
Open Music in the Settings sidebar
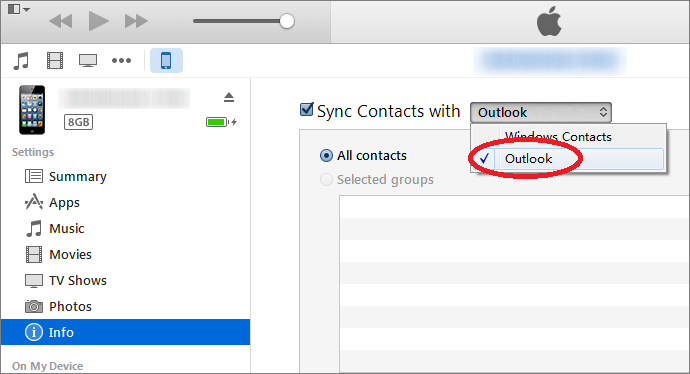click(x=125, y=228)
